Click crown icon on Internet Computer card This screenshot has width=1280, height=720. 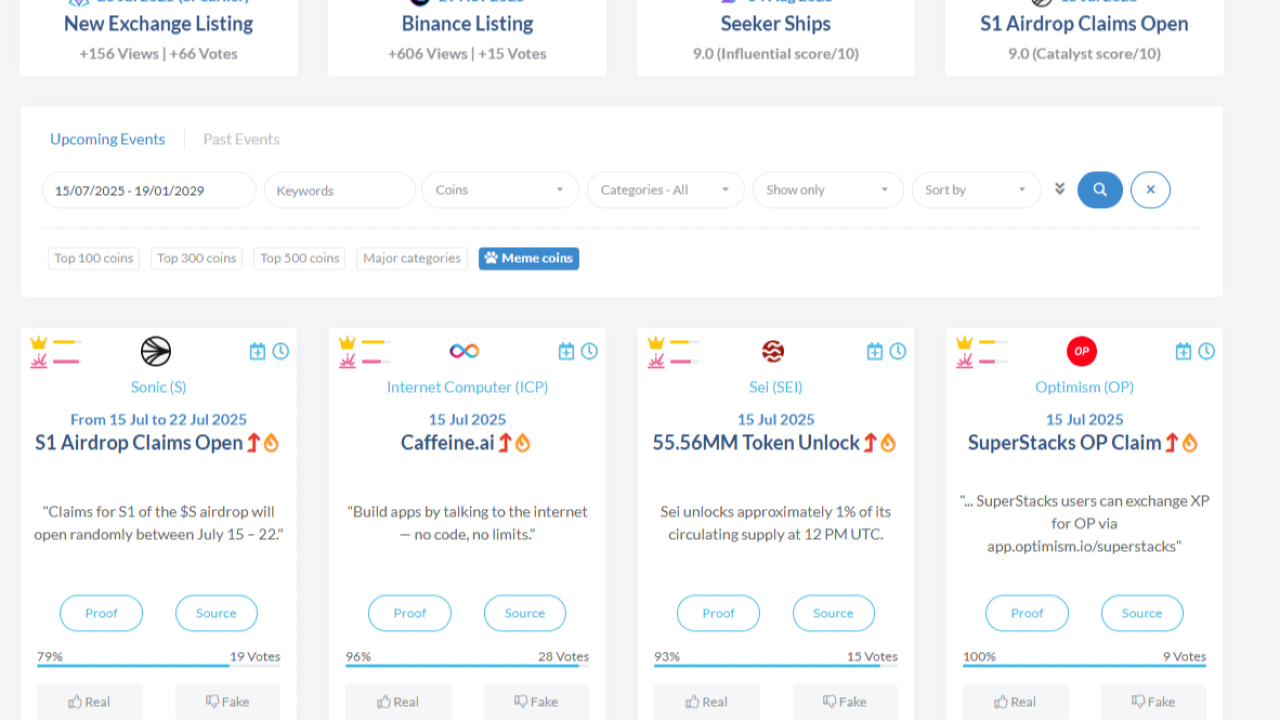(347, 342)
